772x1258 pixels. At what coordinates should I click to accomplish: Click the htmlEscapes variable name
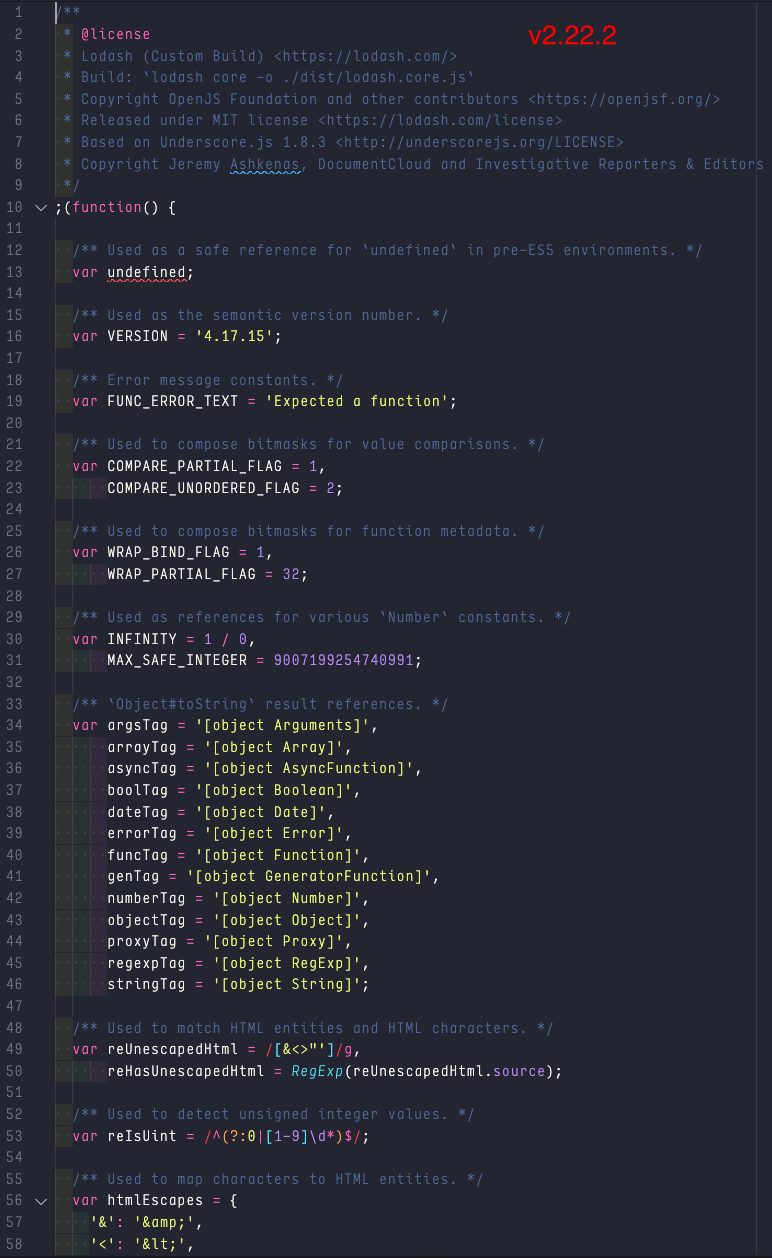point(155,1201)
